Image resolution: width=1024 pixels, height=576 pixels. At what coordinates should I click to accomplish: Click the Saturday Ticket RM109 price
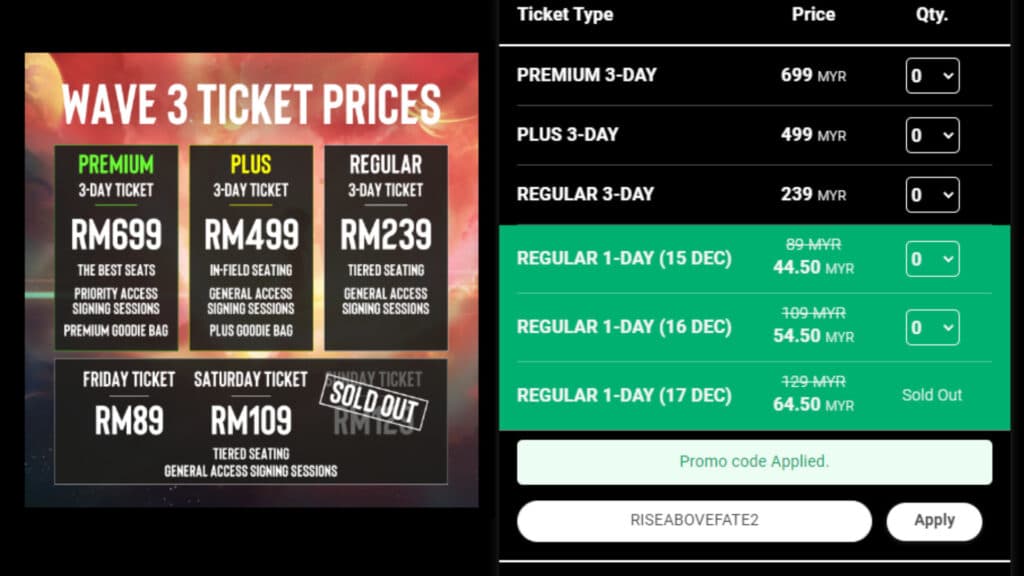coord(251,421)
